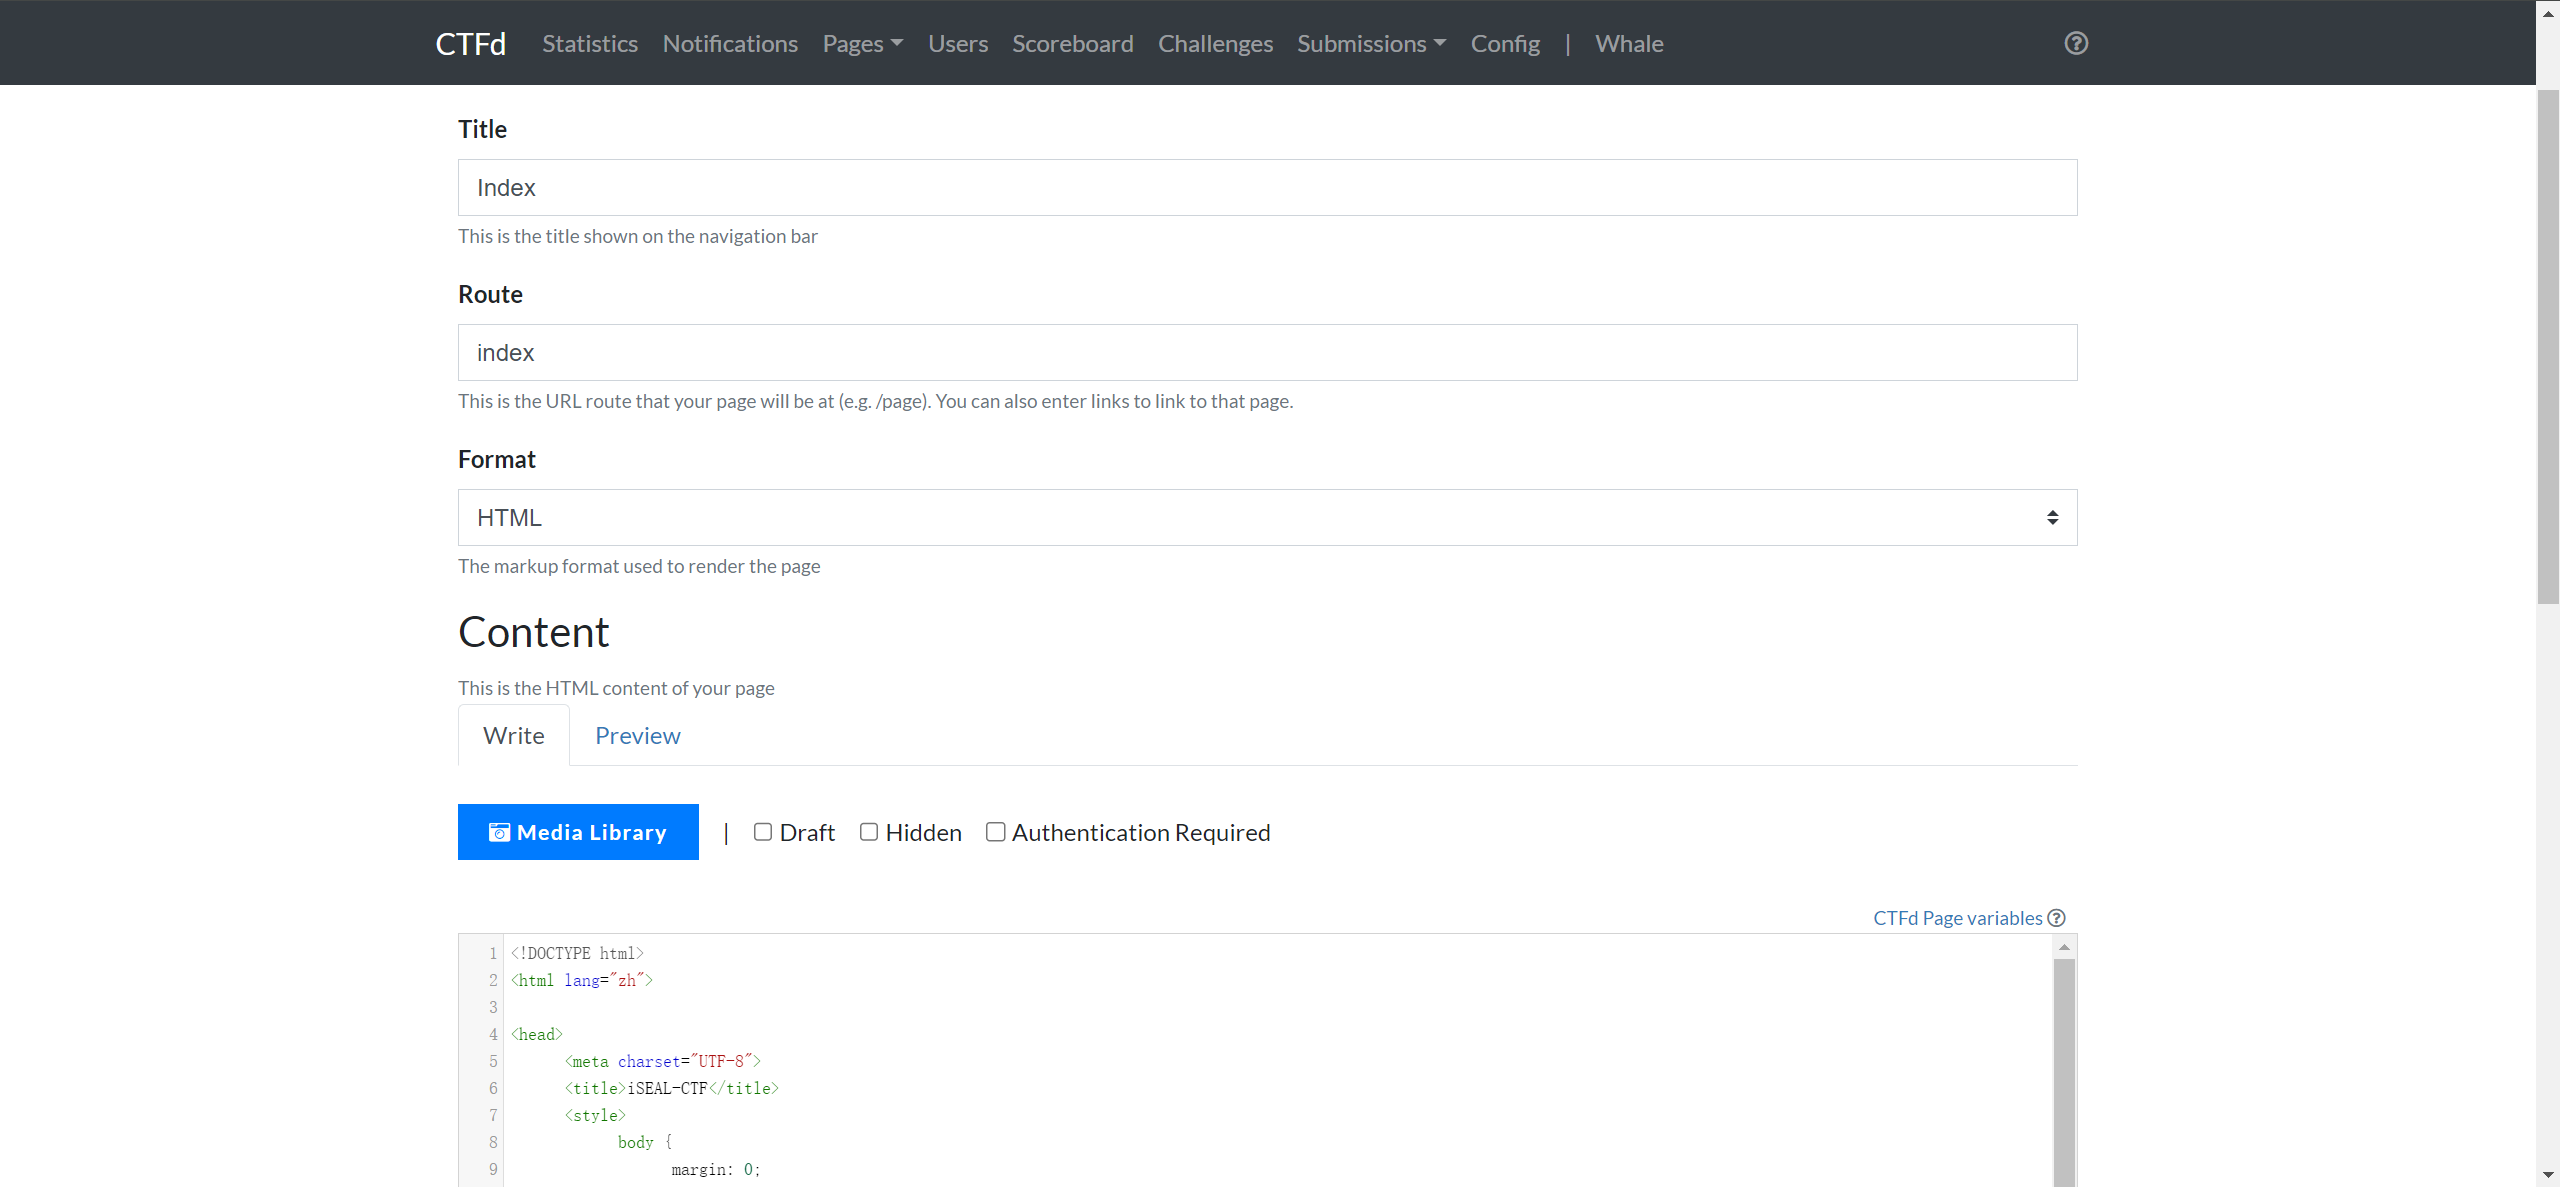Click the browser scrollbar up arrow
This screenshot has height=1187, width=2560.
tap(2548, 12)
